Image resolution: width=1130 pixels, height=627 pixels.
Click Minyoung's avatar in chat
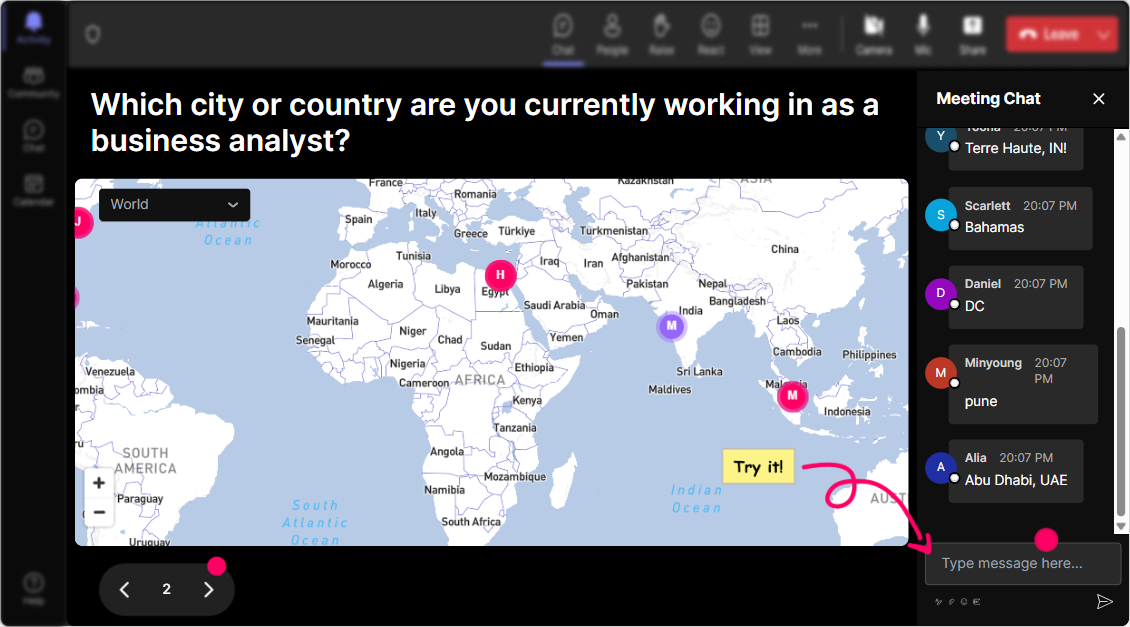pyautogui.click(x=940, y=373)
